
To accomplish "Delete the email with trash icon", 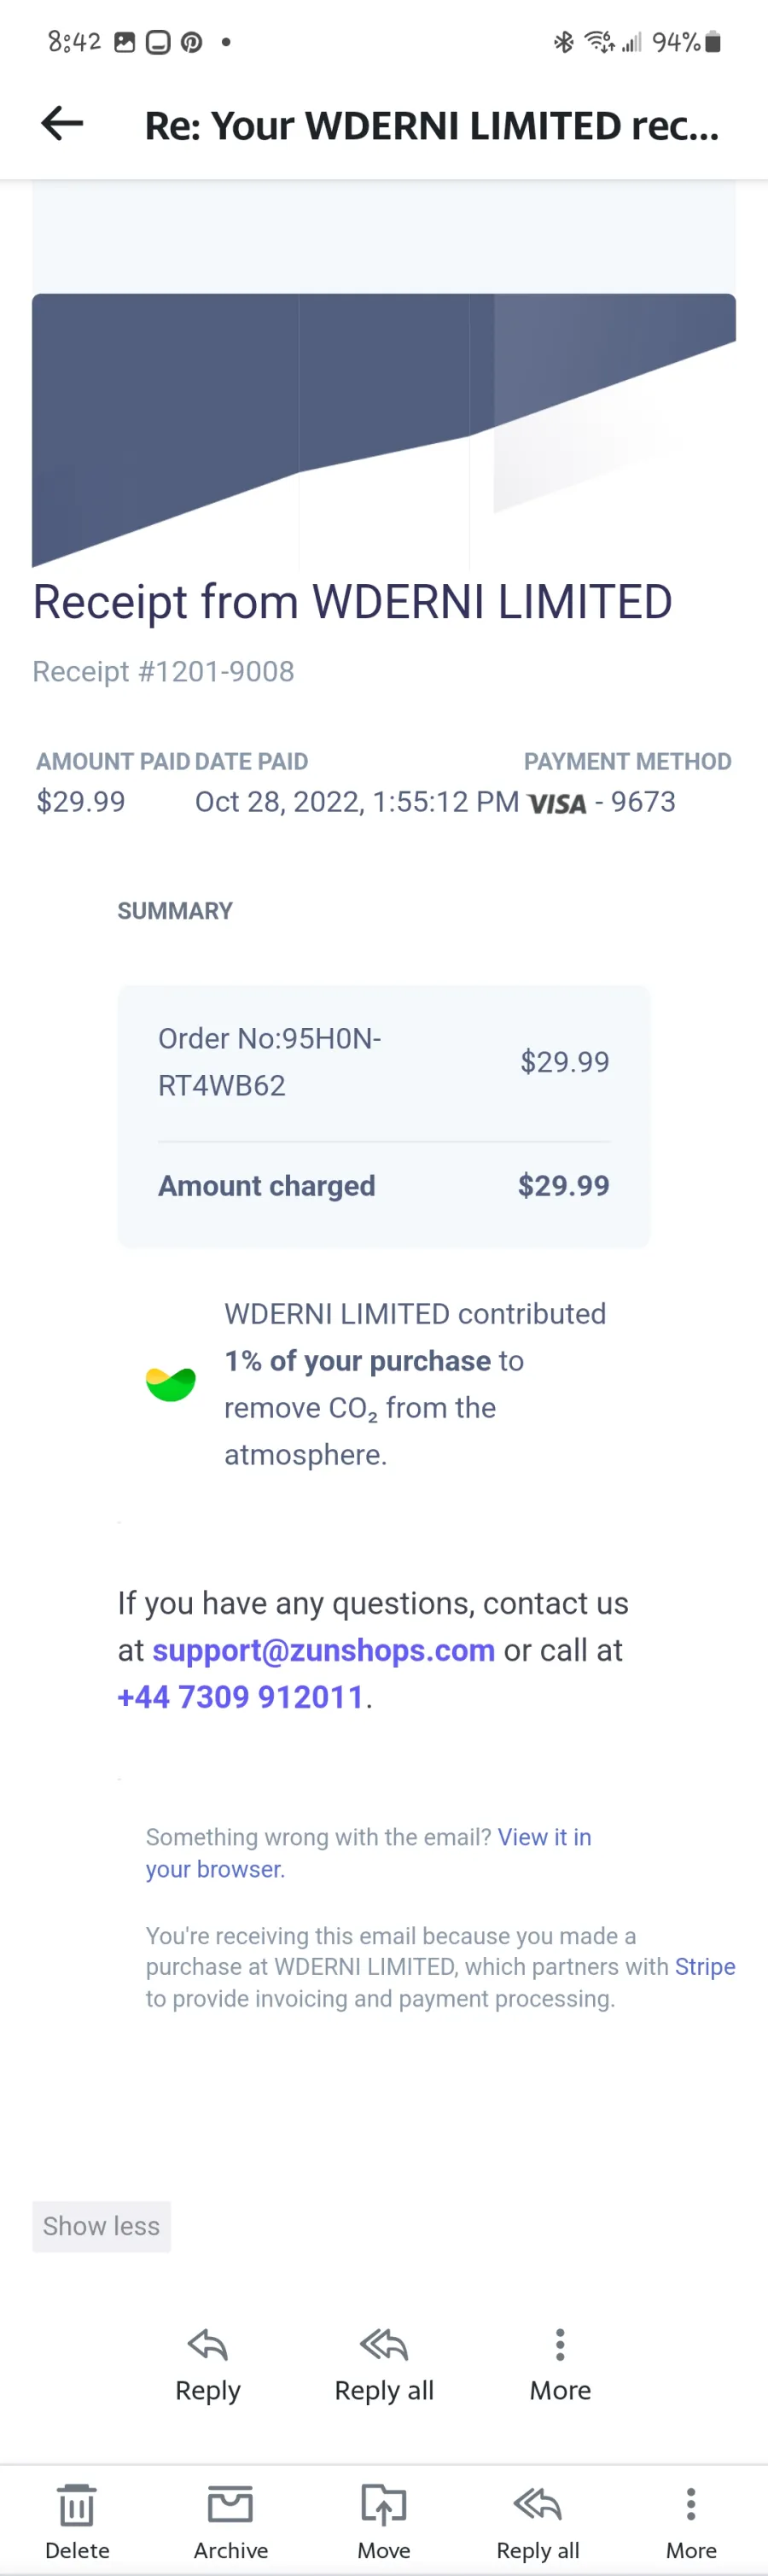I will click(x=77, y=2505).
